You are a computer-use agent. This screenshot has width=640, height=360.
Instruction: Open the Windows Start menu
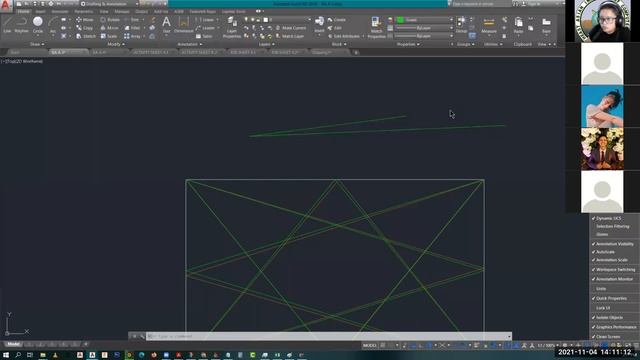pyautogui.click(x=6, y=355)
